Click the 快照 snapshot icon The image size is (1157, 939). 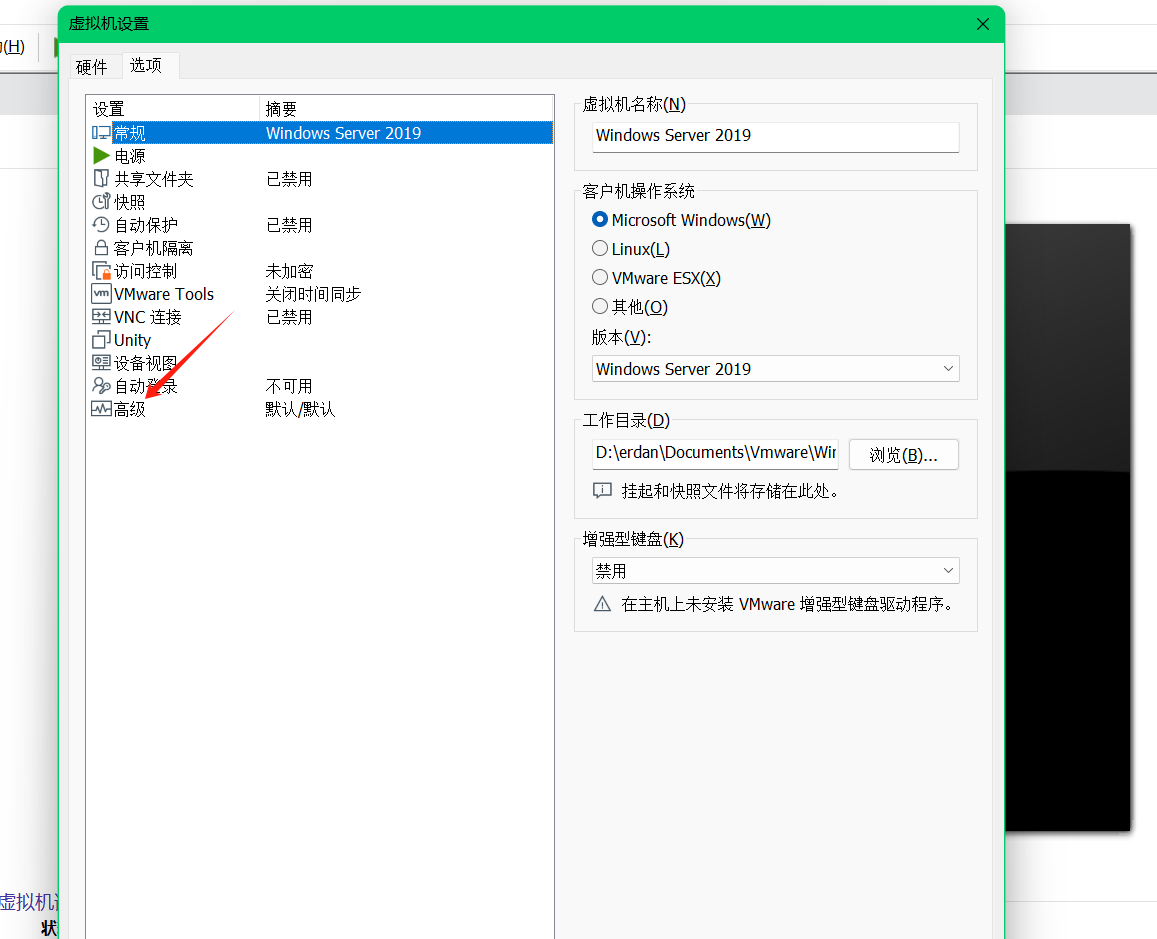[101, 201]
